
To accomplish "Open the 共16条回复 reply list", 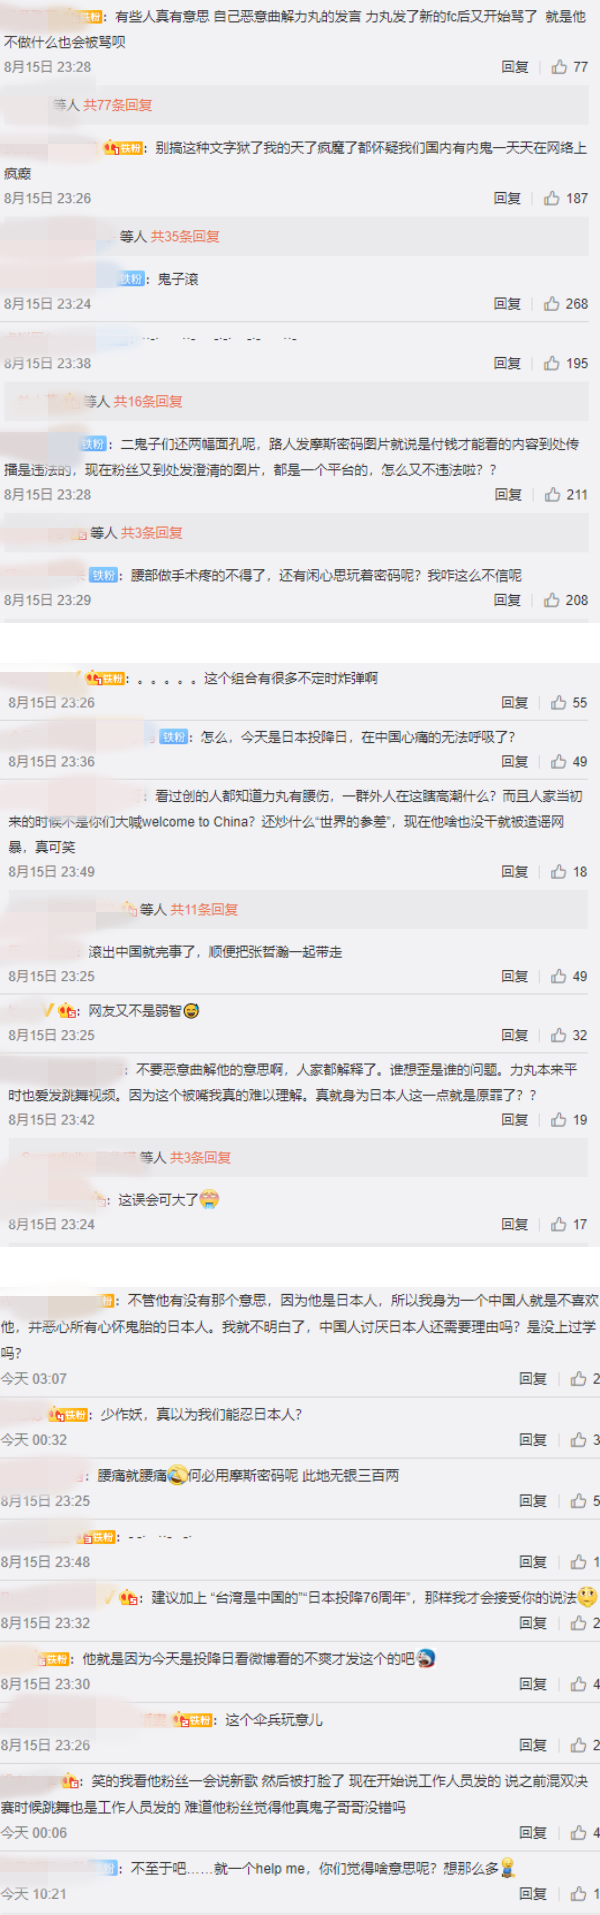I will click(x=148, y=402).
